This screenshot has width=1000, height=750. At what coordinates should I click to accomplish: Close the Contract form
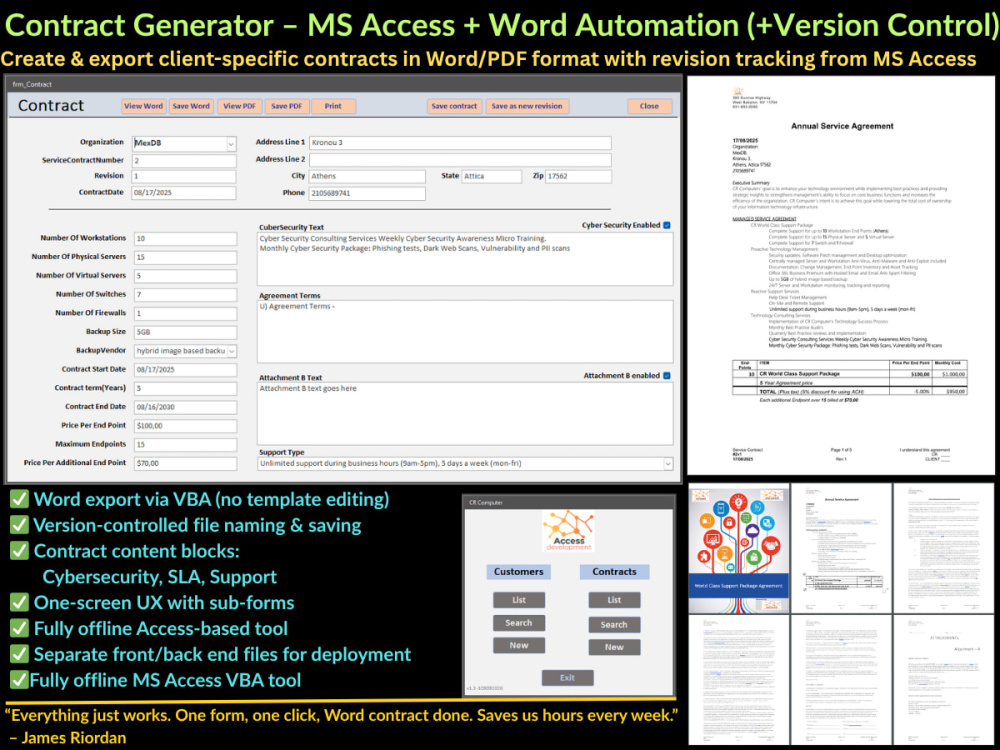coord(649,107)
